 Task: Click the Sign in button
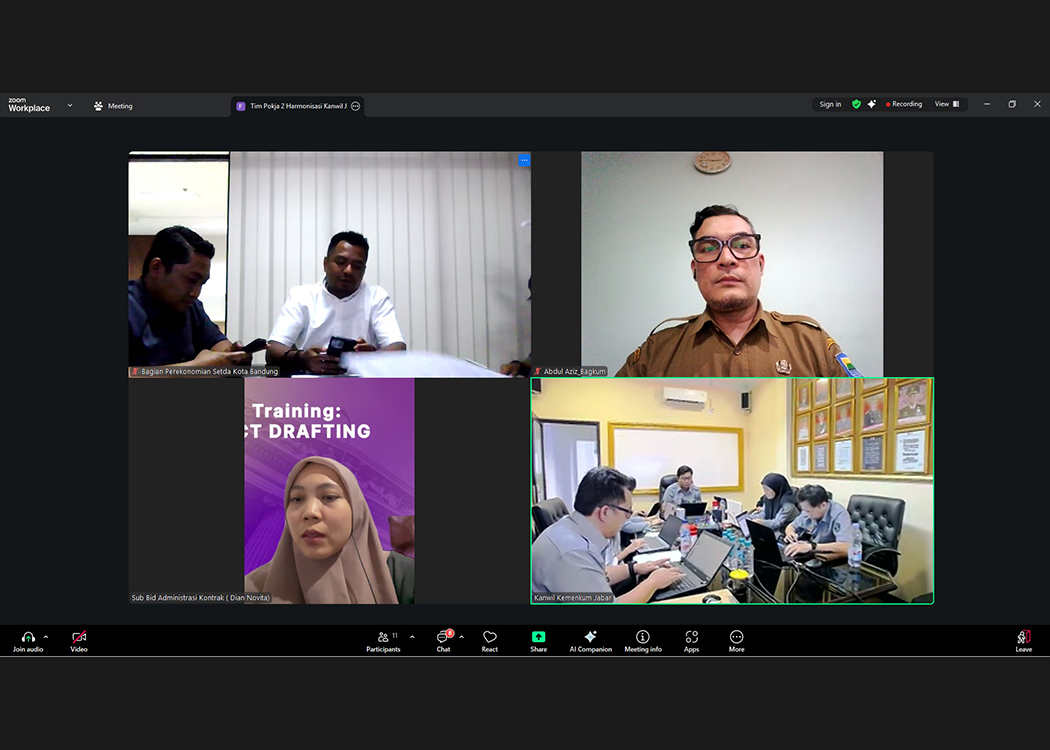pyautogui.click(x=830, y=104)
